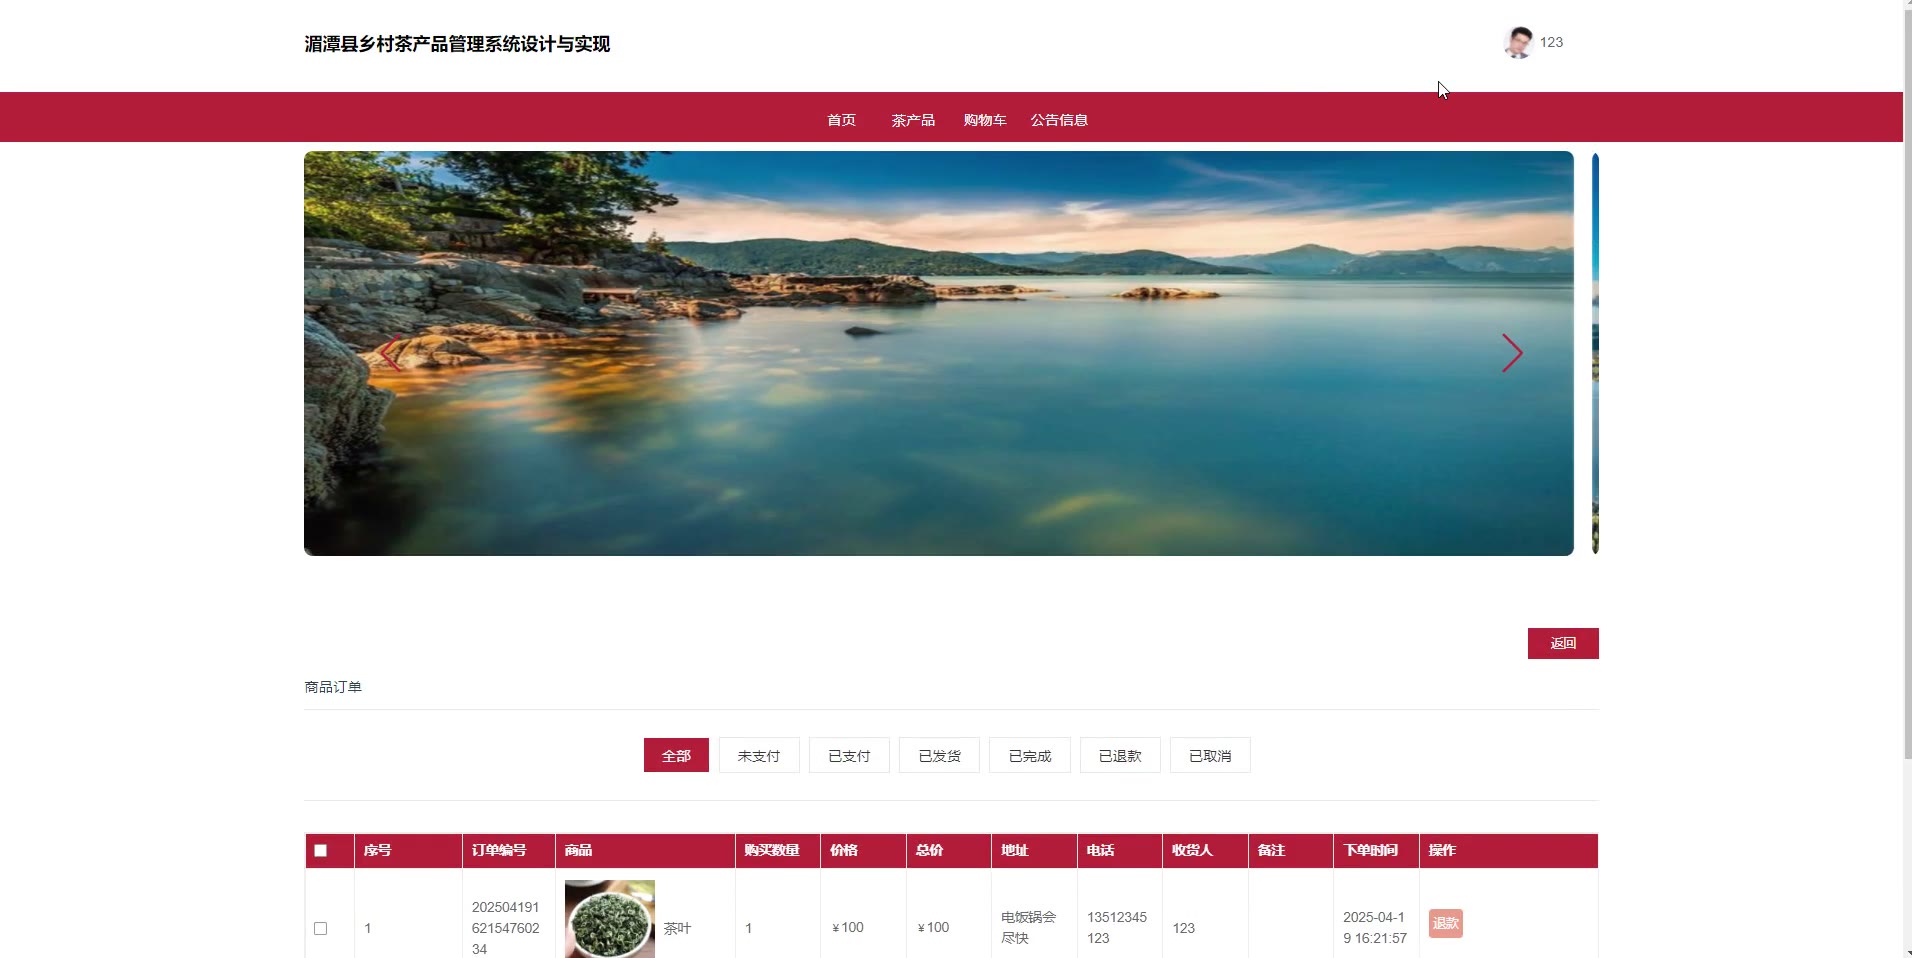Open the 茶产品 navigation item

(x=913, y=120)
